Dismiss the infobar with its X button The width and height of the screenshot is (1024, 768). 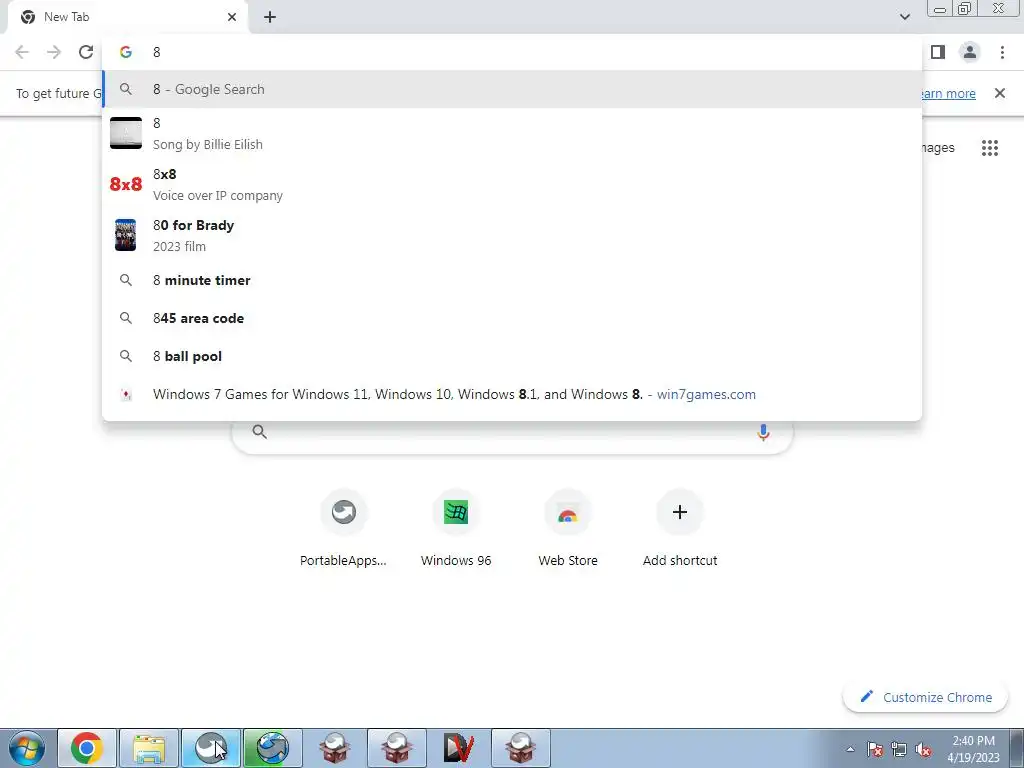[1000, 93]
